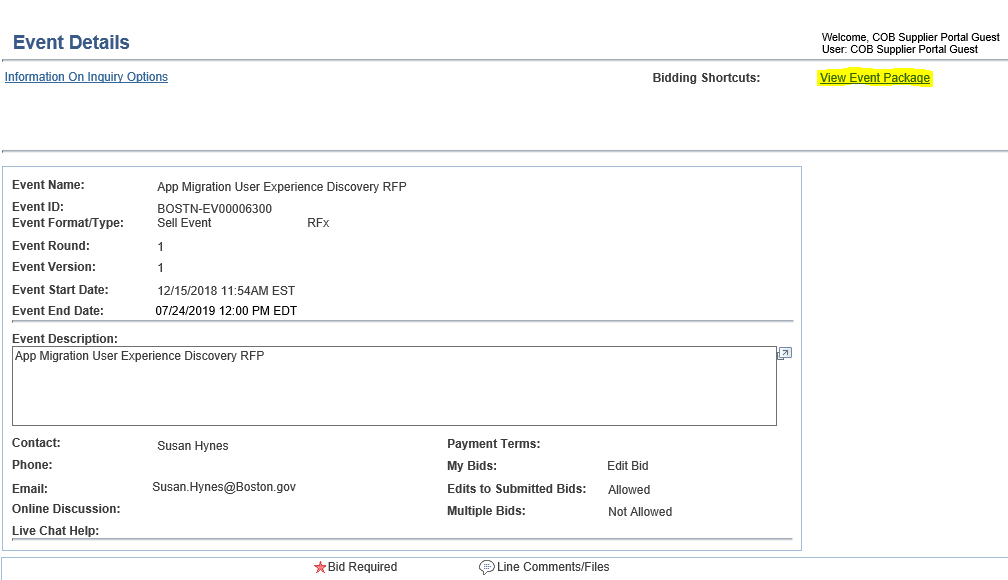The height and width of the screenshot is (580, 1008).
Task: Click the RFx event type text
Action: (318, 223)
